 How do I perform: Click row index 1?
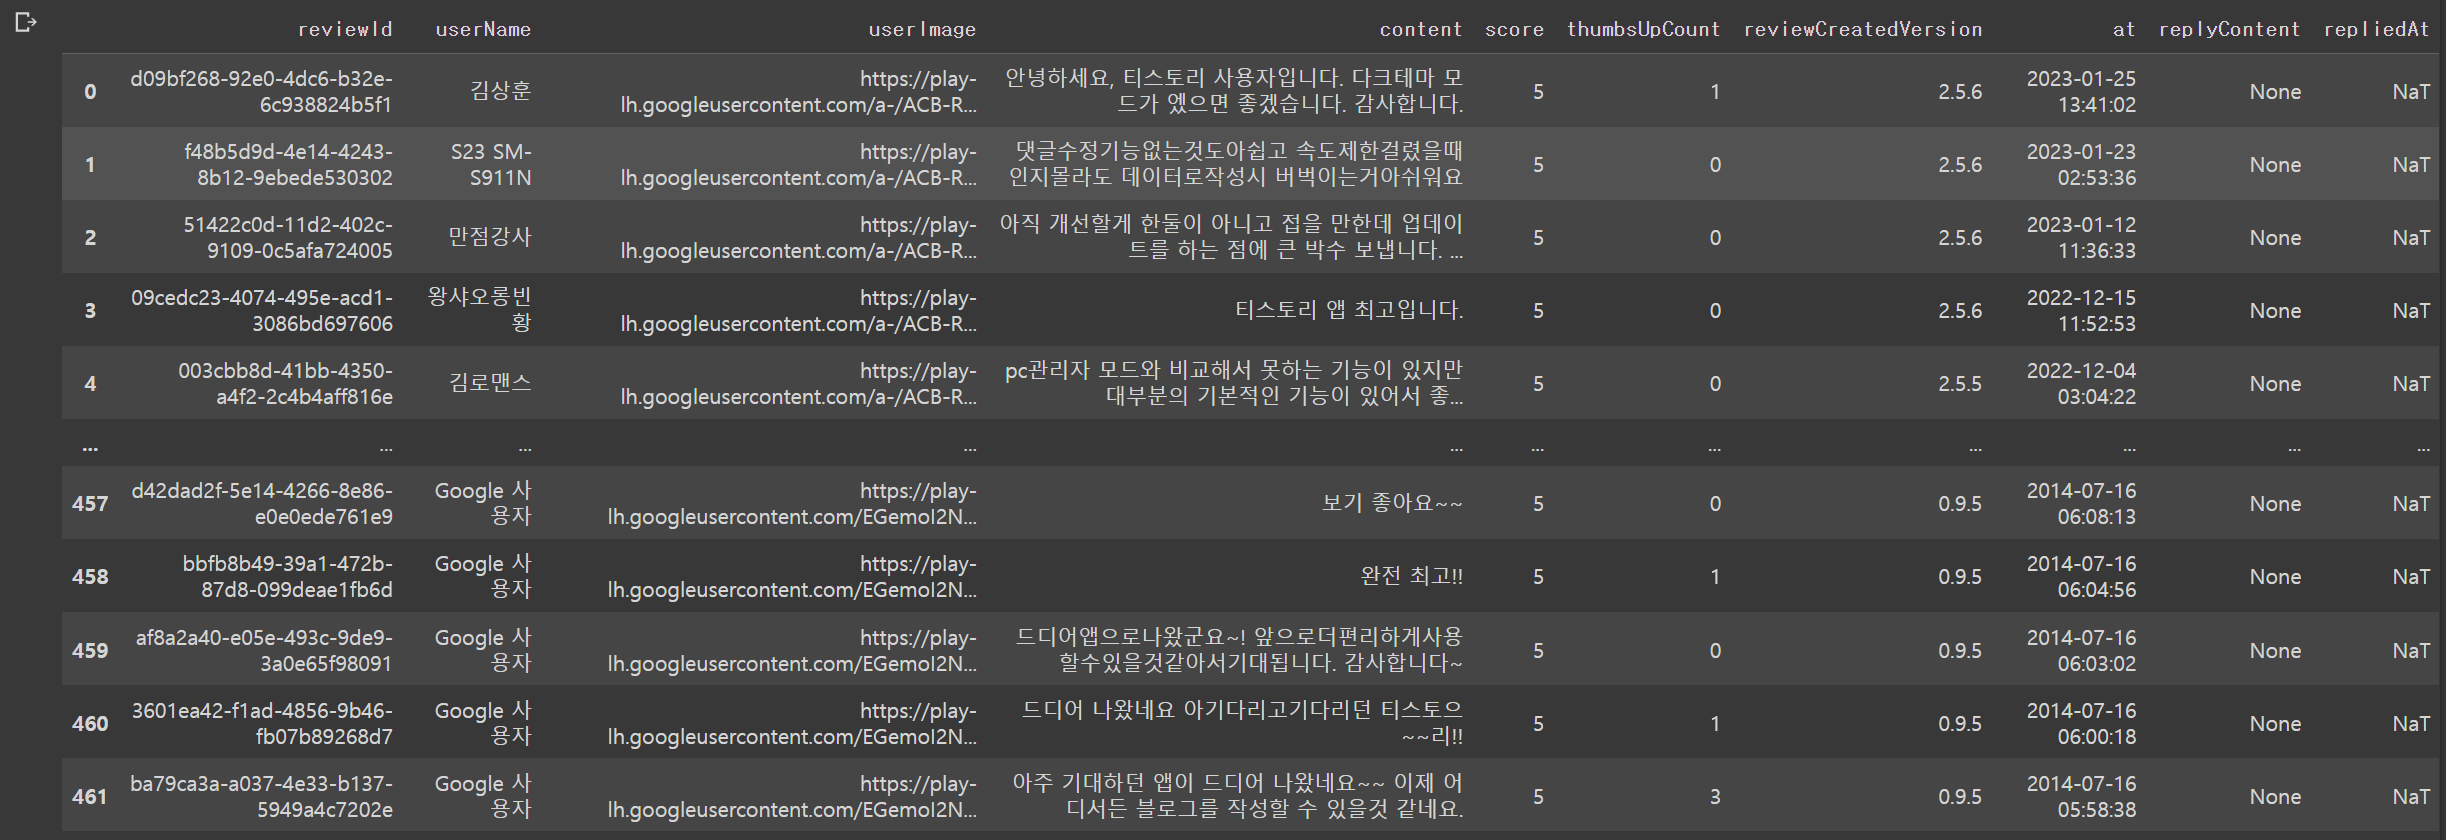[90, 164]
